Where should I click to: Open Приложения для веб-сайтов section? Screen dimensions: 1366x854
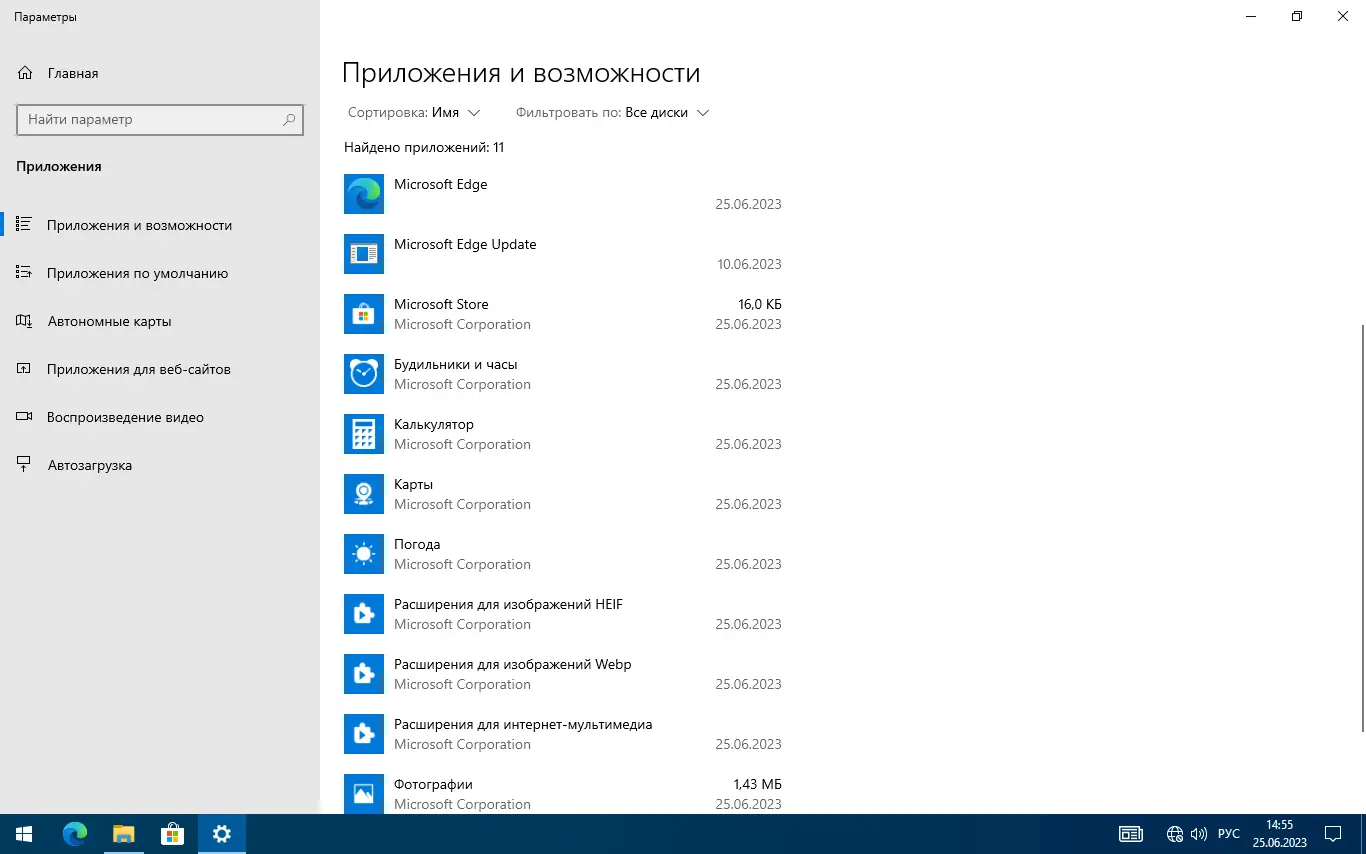tap(160, 369)
